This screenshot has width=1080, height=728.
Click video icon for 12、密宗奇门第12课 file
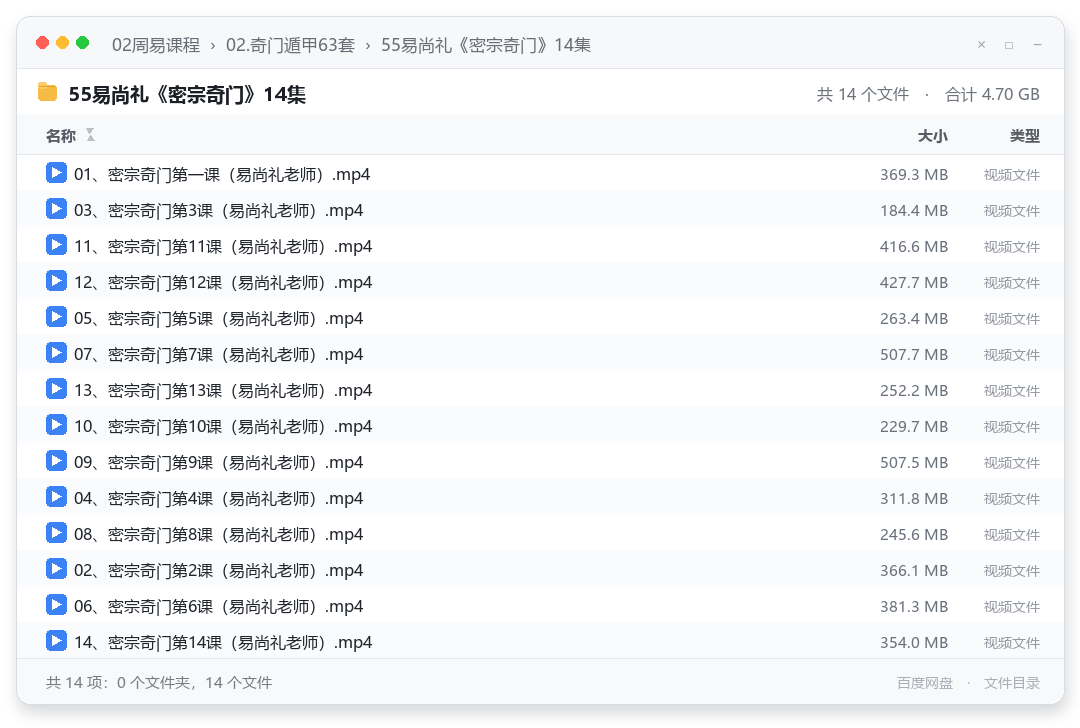pos(56,281)
